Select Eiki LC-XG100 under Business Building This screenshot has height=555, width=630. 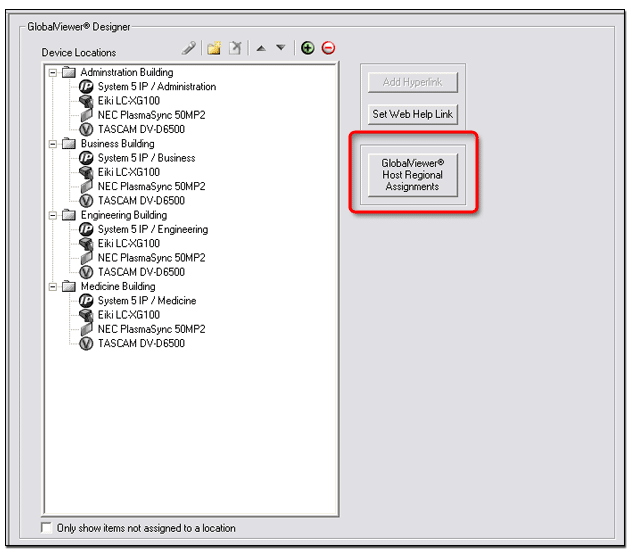coord(128,173)
